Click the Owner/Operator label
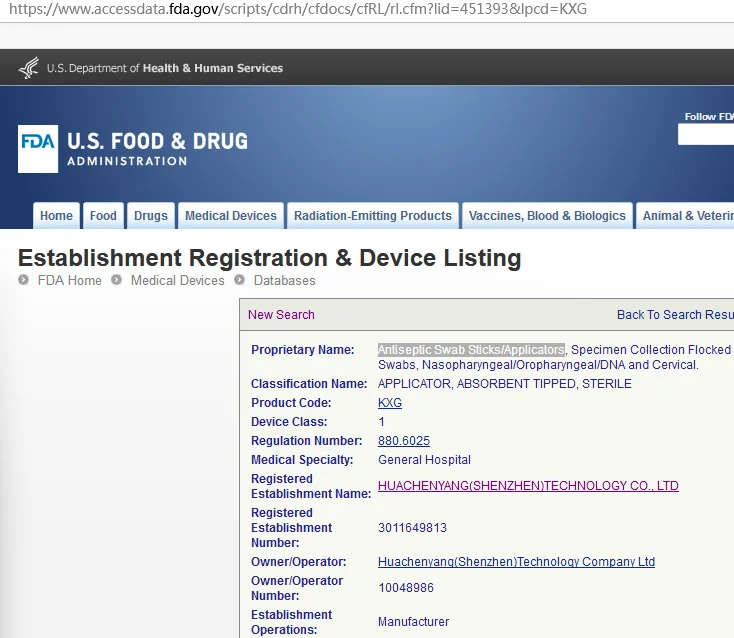Screen dimensions: 734x638 click(298, 562)
